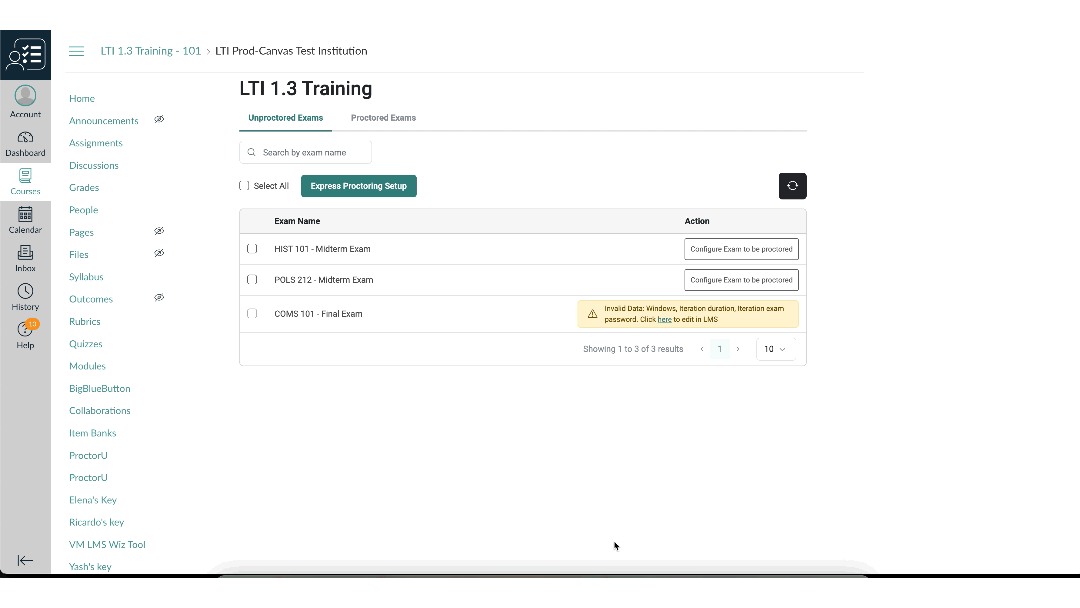Check the HIST 101 - Midterm Exam checkbox
1080x608 pixels.
252,249
